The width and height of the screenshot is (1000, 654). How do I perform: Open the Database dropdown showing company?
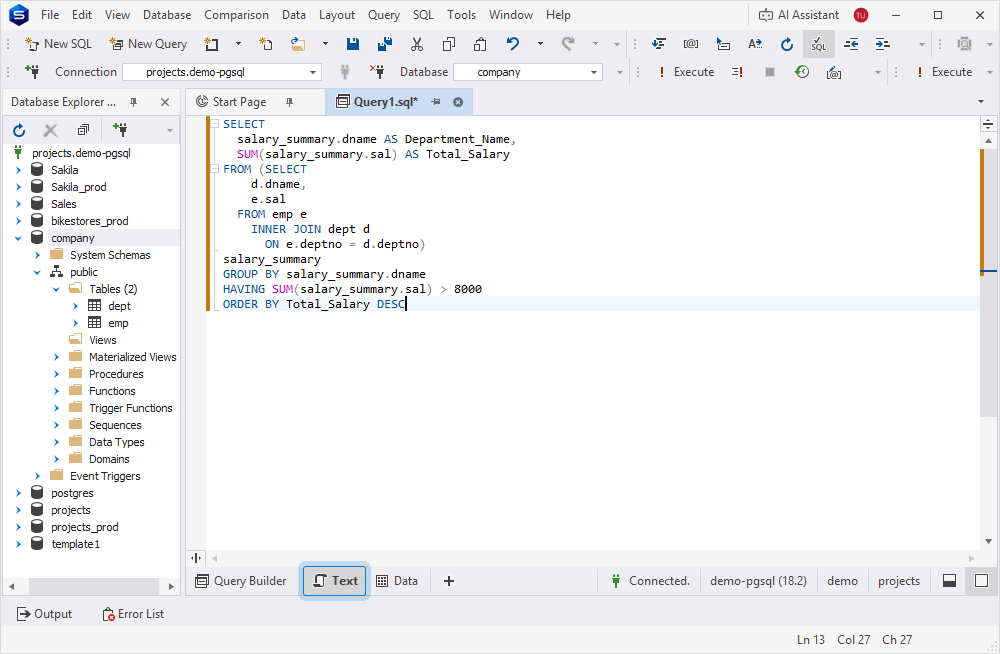(x=528, y=72)
